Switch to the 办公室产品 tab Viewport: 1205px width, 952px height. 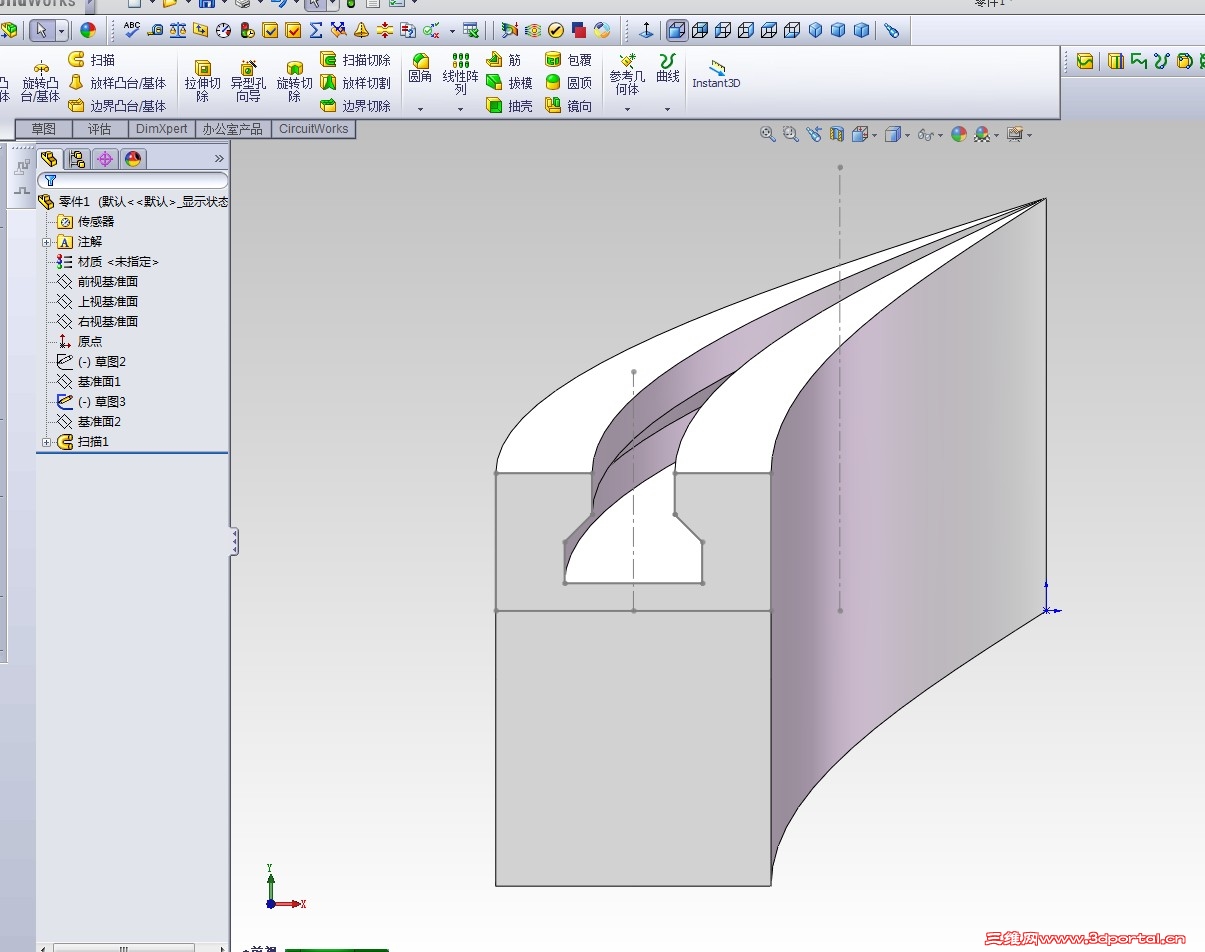[x=232, y=129]
